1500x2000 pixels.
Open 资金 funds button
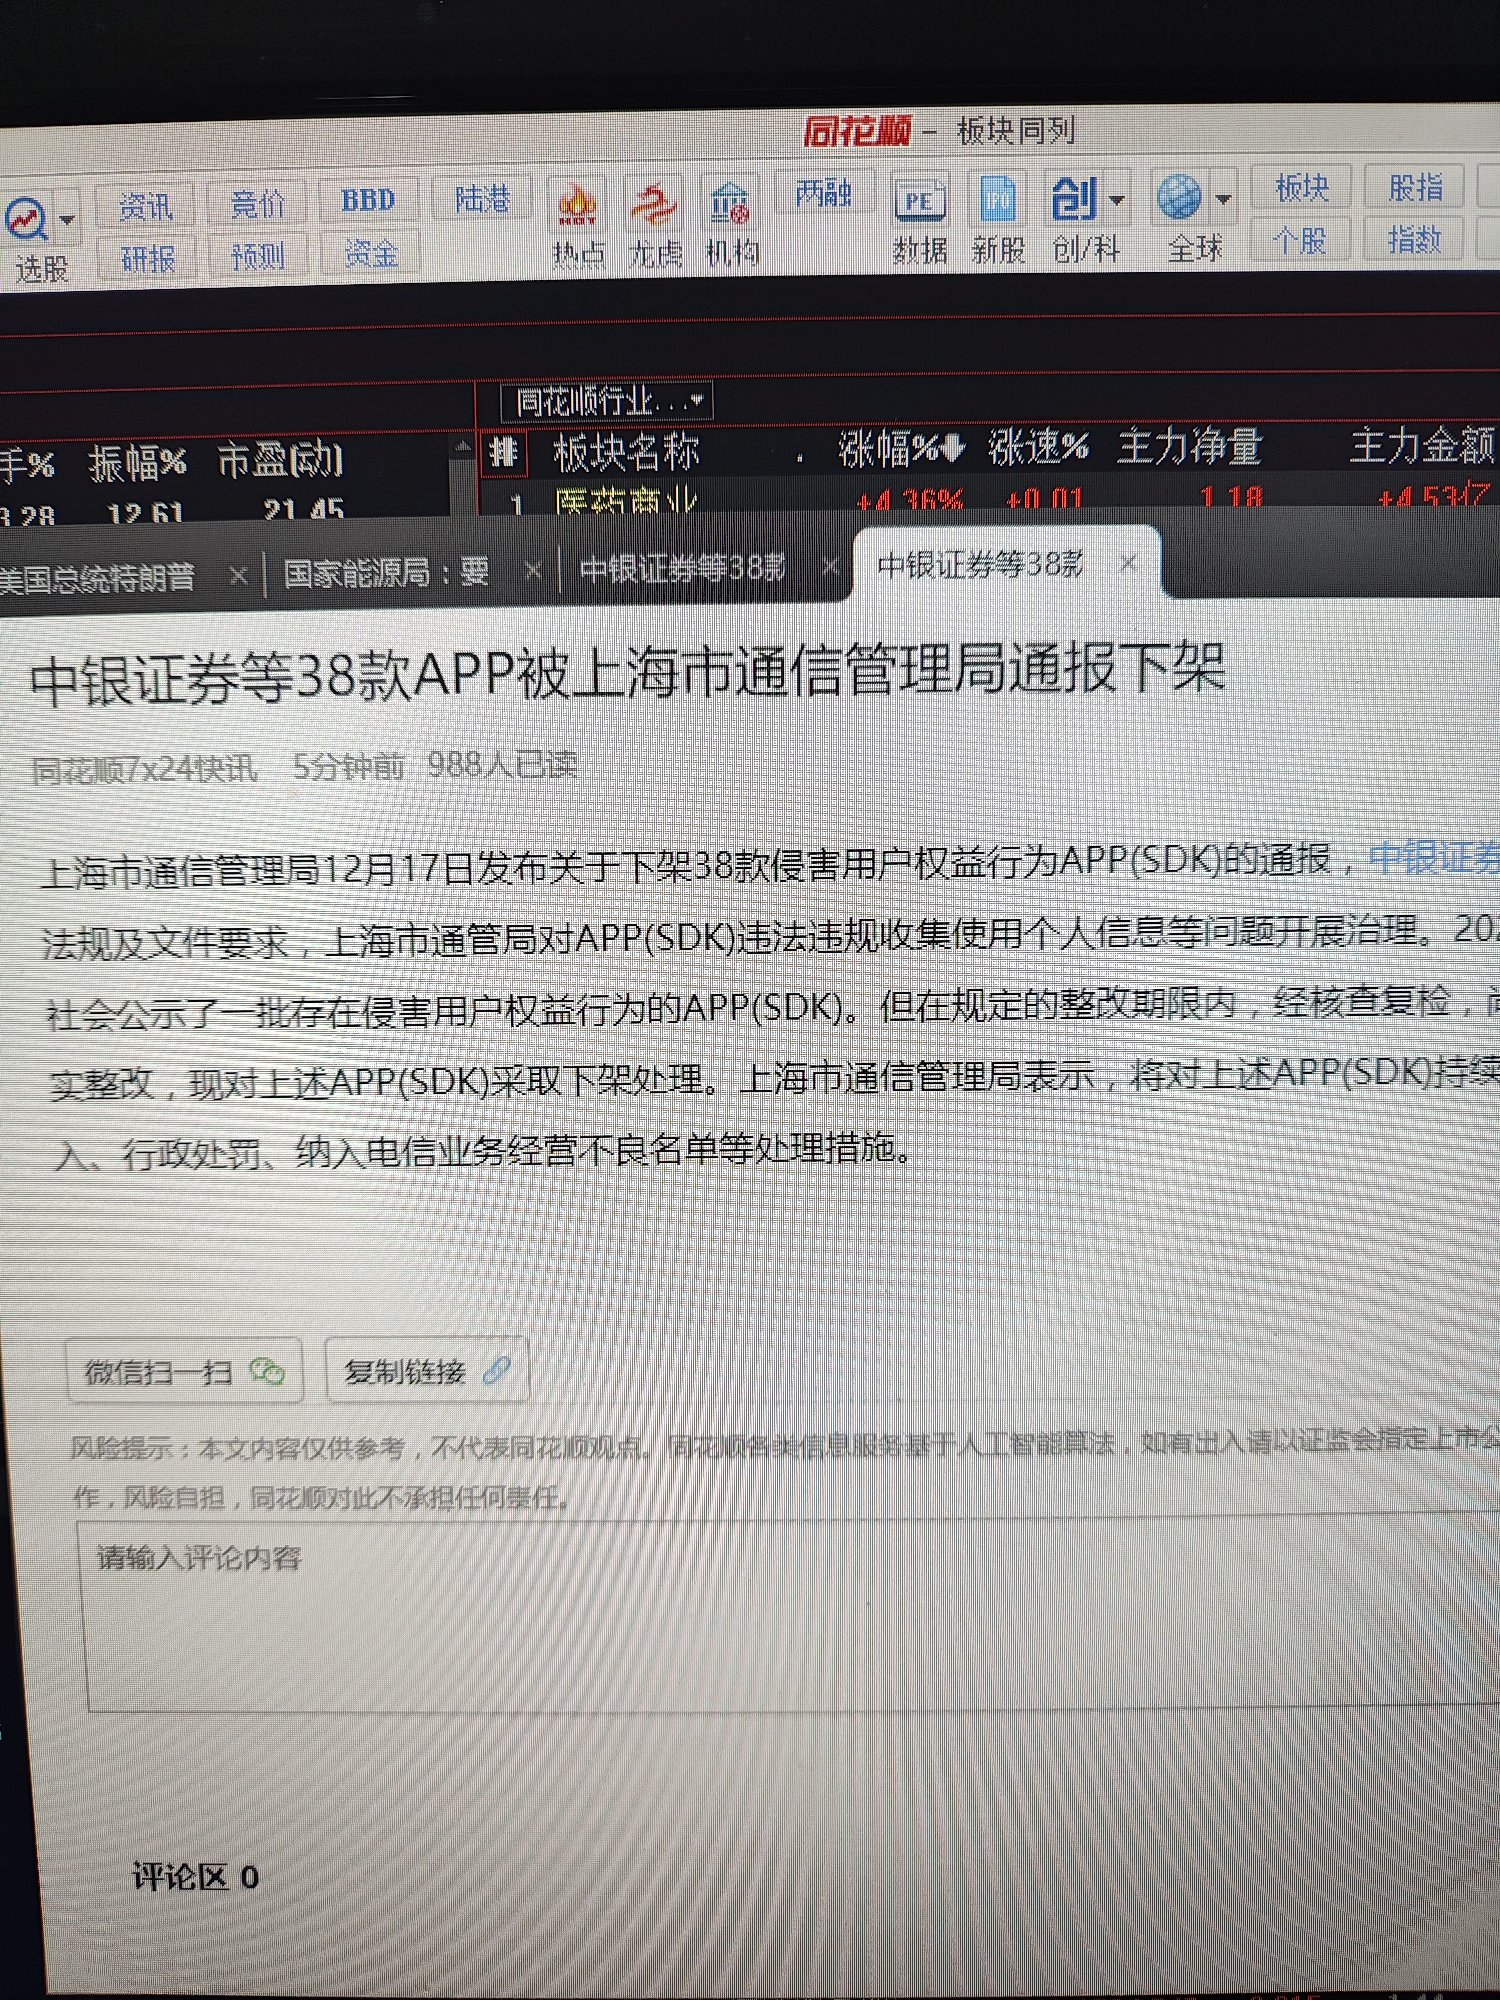pos(371,254)
